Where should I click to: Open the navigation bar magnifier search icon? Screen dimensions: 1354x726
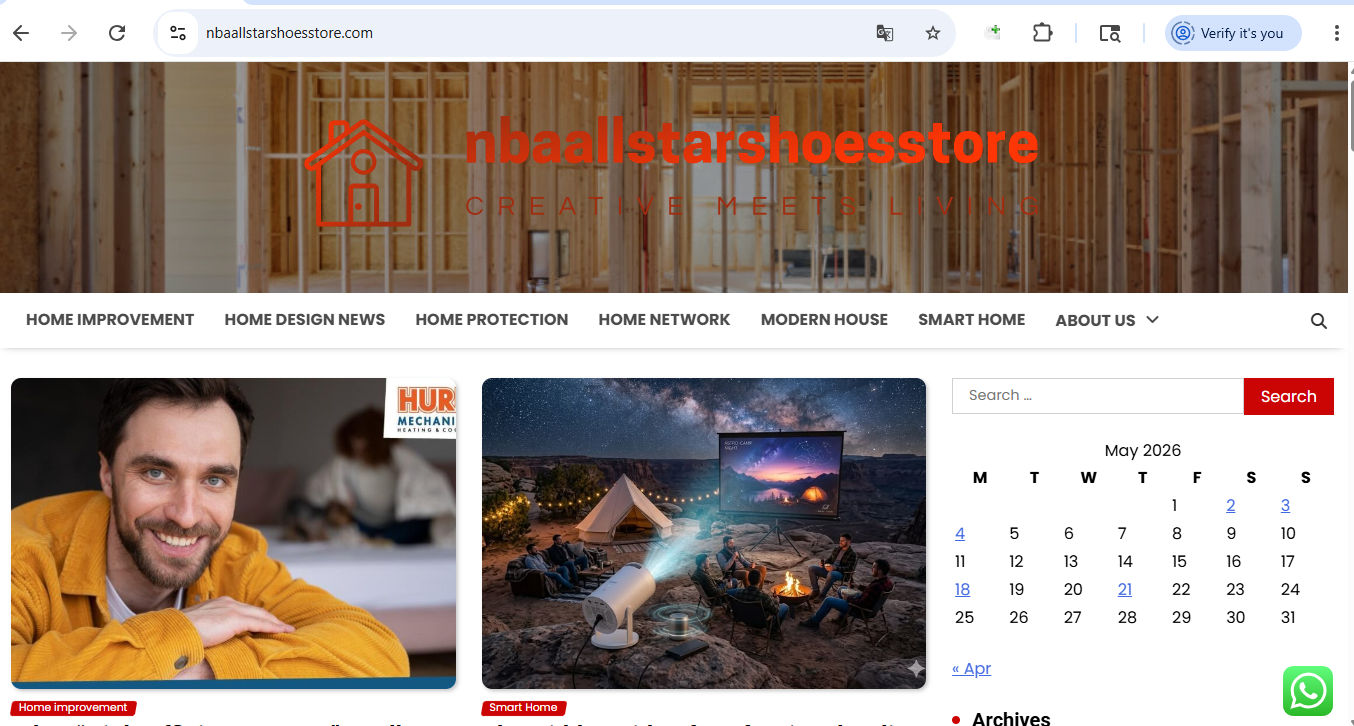tap(1319, 321)
